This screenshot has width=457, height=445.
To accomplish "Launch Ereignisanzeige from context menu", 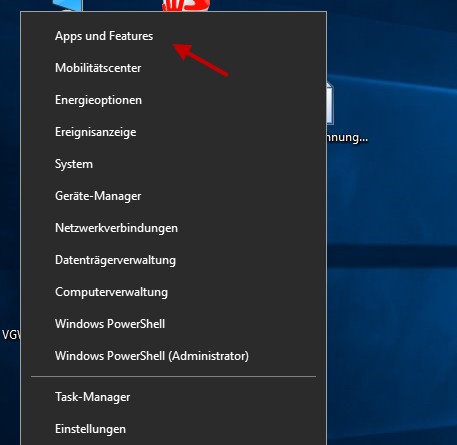I will click(x=173, y=132).
